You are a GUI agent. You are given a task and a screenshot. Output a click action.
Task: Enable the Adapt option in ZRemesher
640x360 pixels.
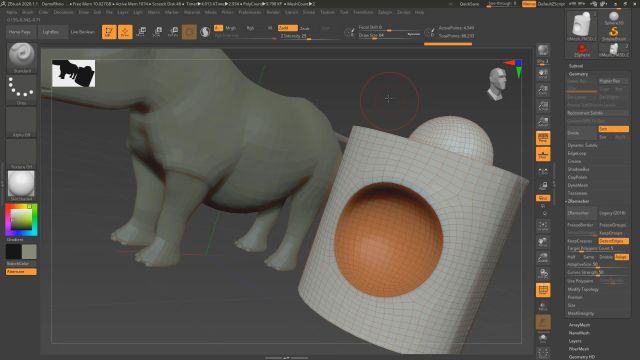point(622,257)
